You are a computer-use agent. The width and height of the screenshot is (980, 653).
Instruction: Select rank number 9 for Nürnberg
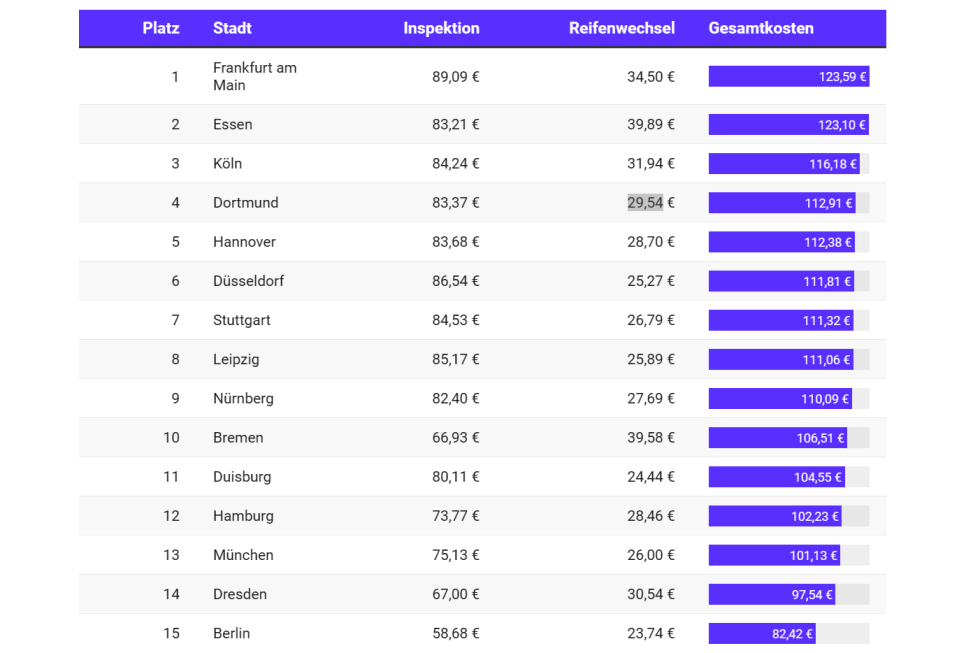point(175,399)
